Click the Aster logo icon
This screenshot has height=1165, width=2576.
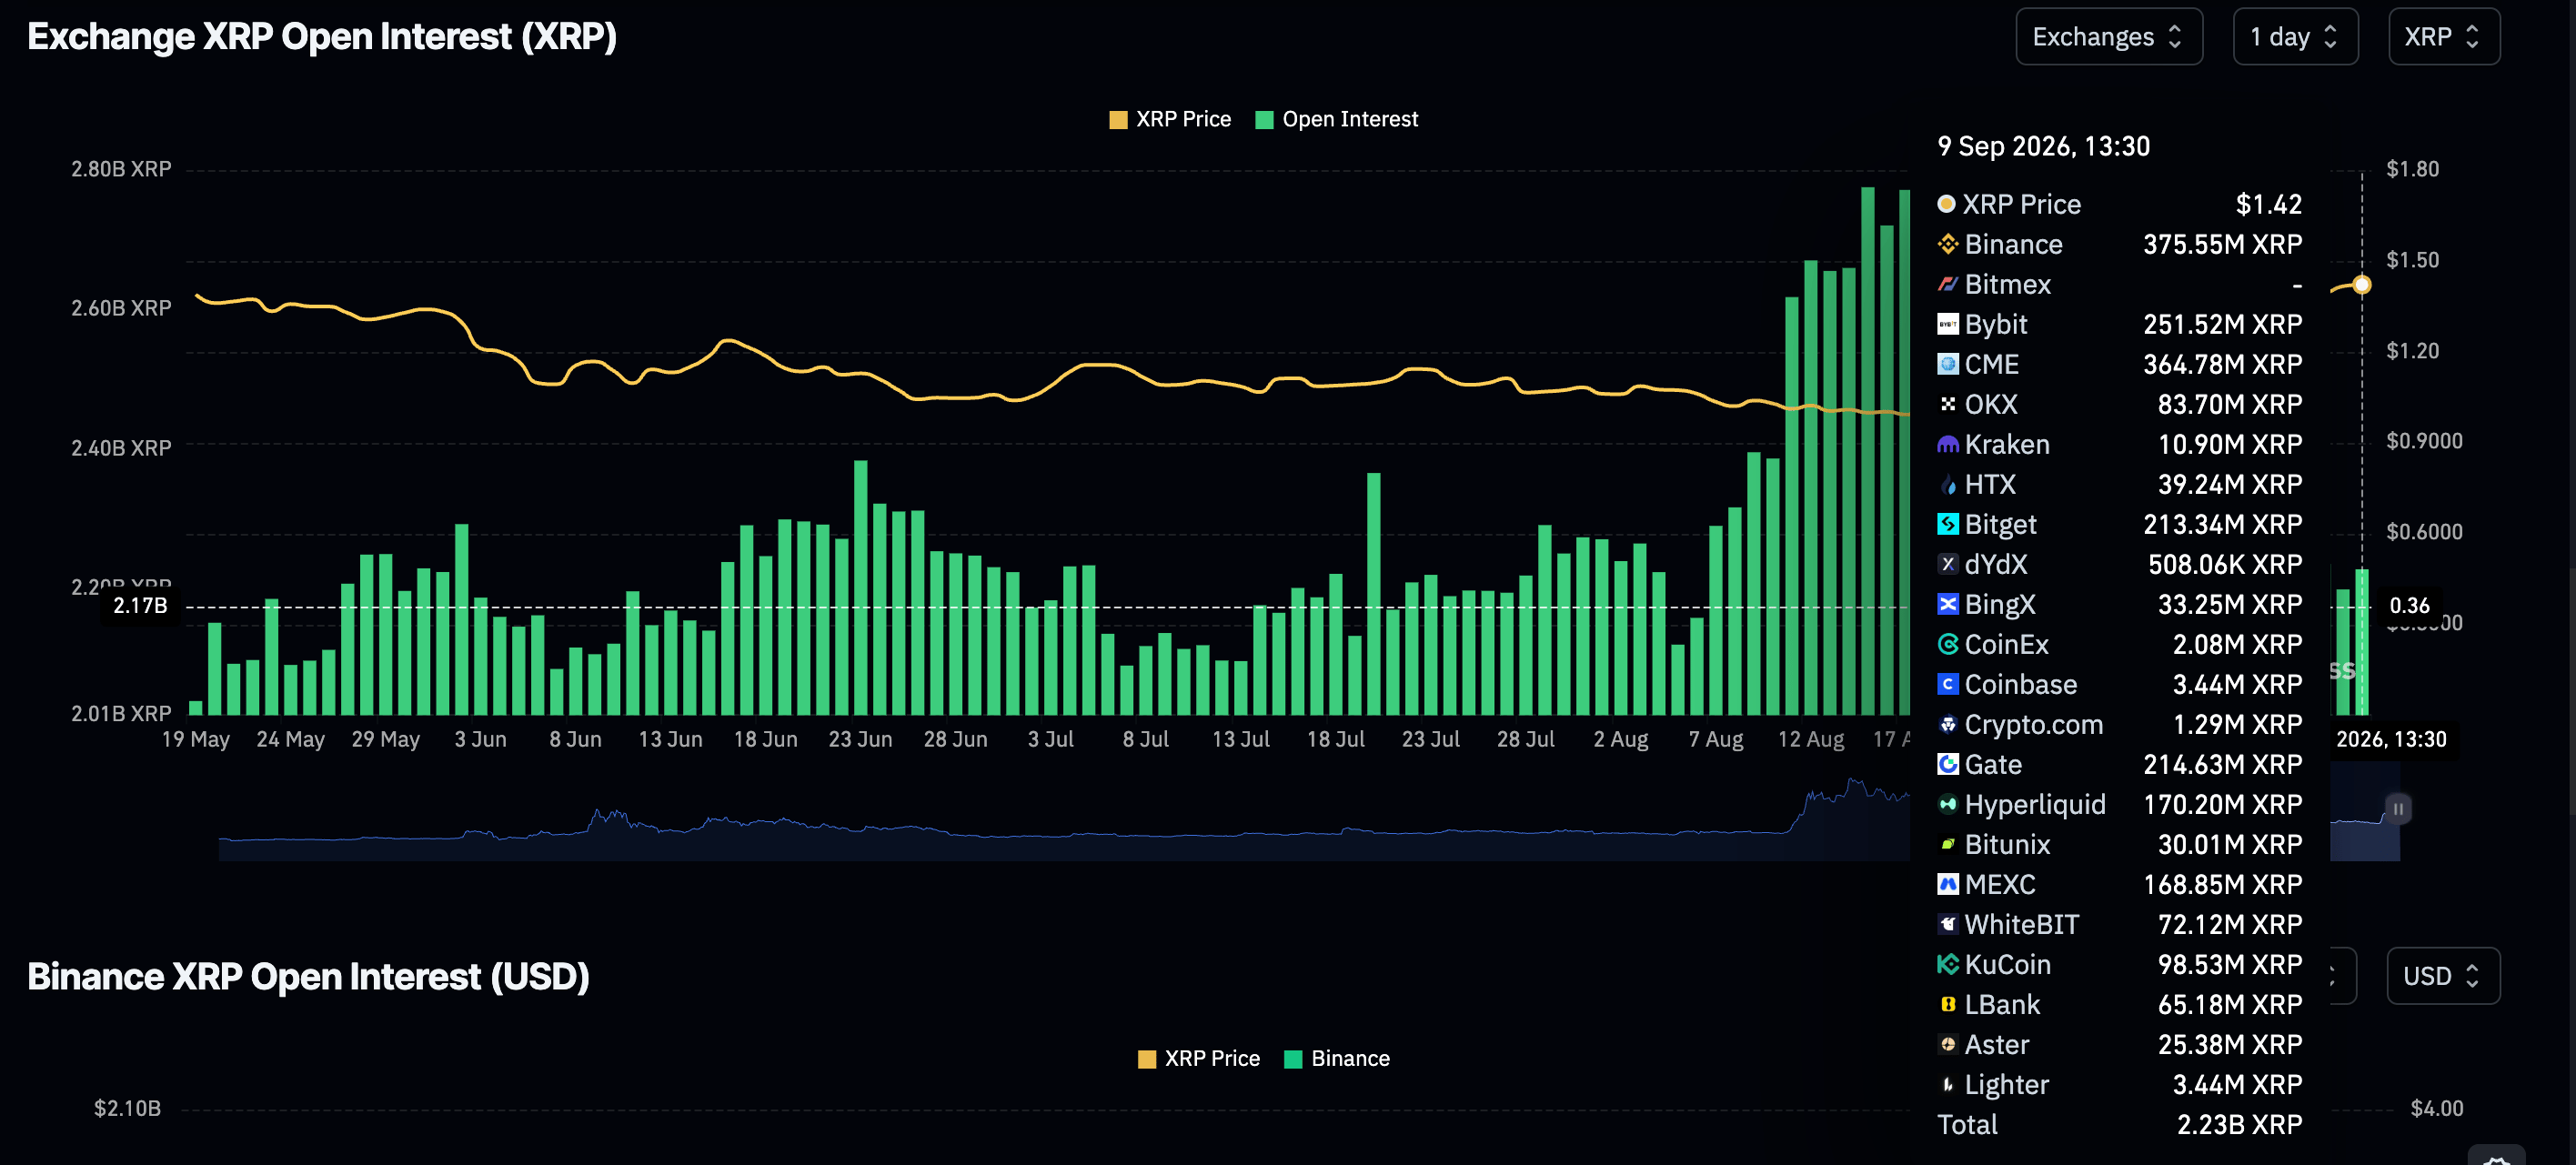(x=1947, y=1044)
